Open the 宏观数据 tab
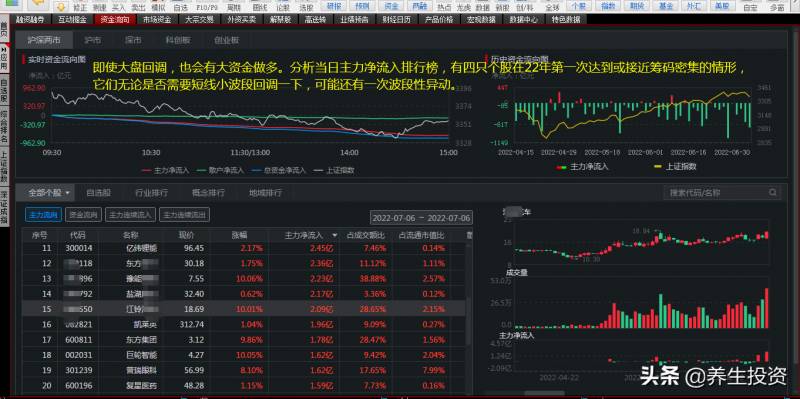This screenshot has height=399, width=800. 481,19
